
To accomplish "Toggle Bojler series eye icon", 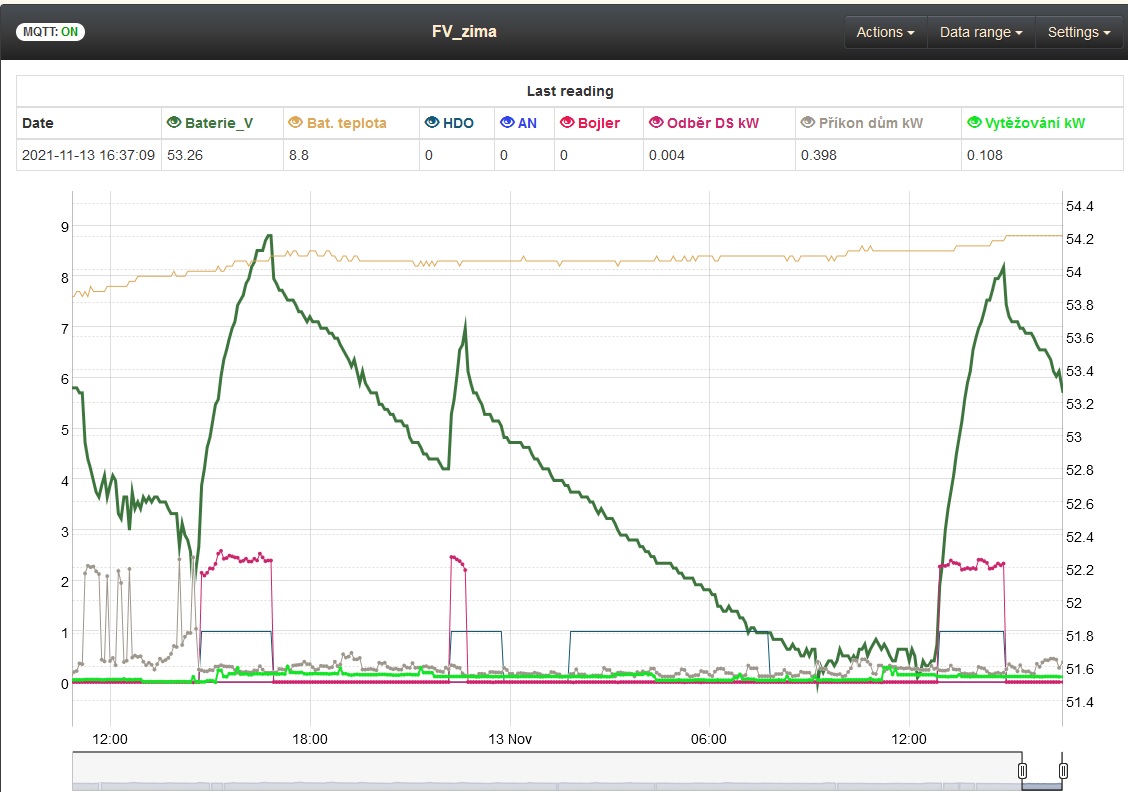I will tap(567, 122).
